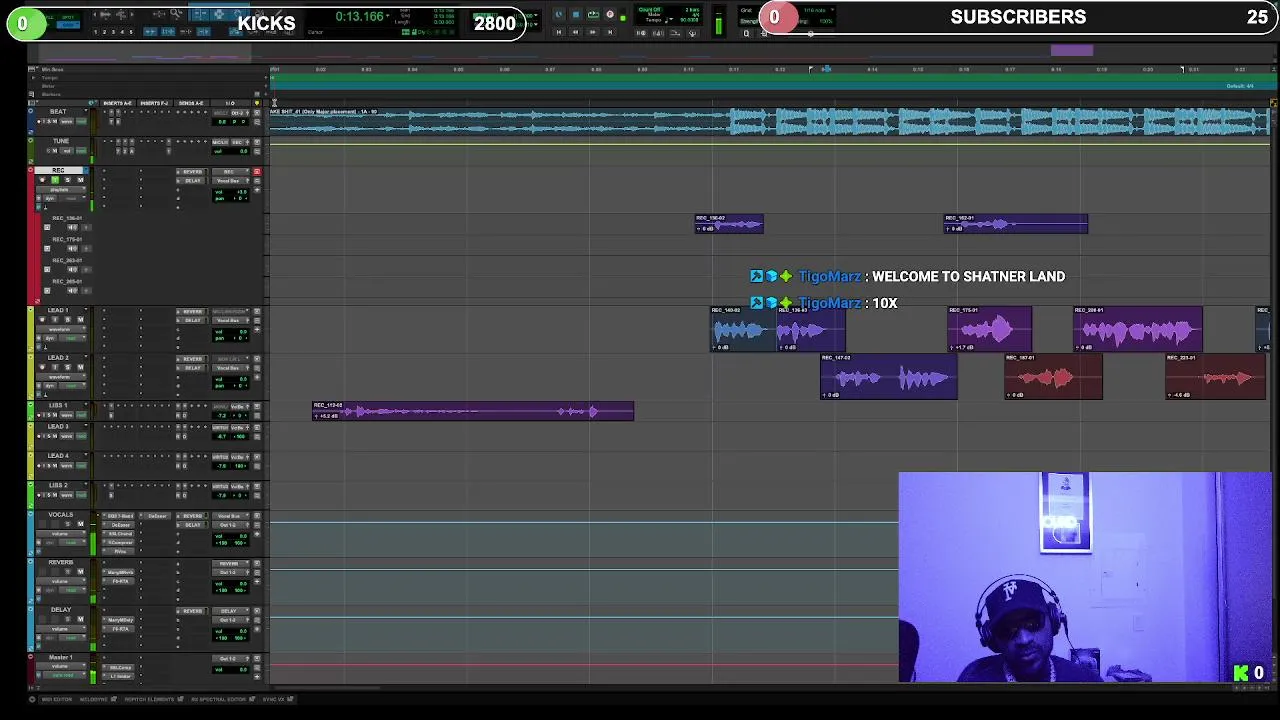Image resolution: width=1280 pixels, height=720 pixels.
Task: Click Return to Zero transport button
Action: coord(559,32)
